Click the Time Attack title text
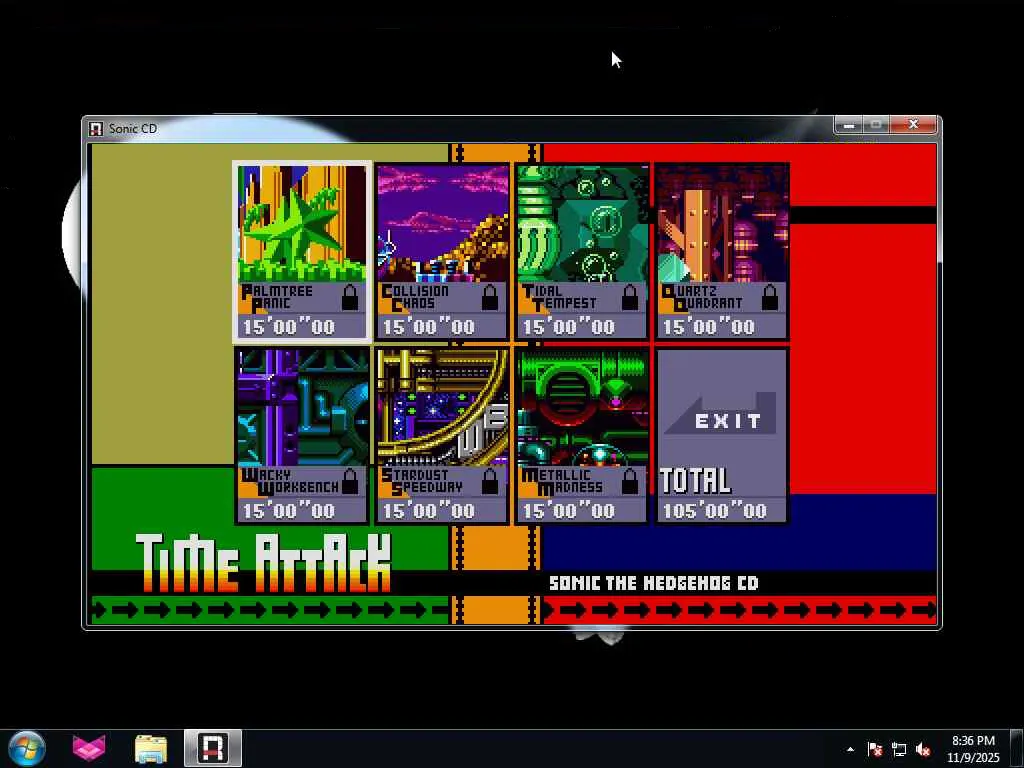Screen dimensions: 1024x768 [263, 563]
